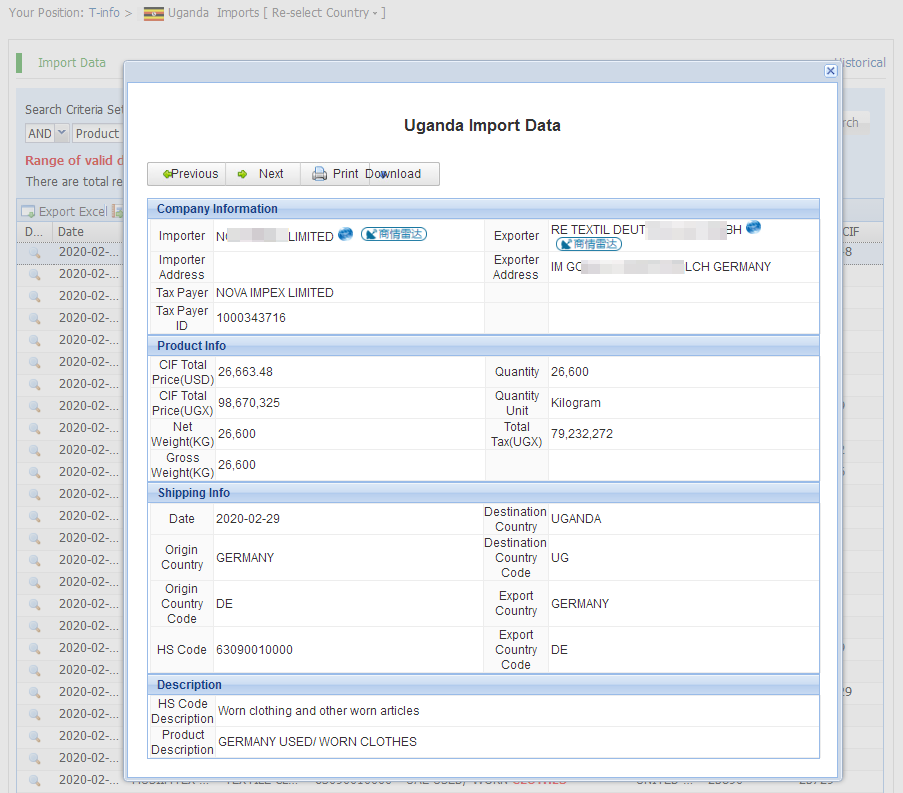Download the current import record
The image size is (903, 793).
pos(403,174)
